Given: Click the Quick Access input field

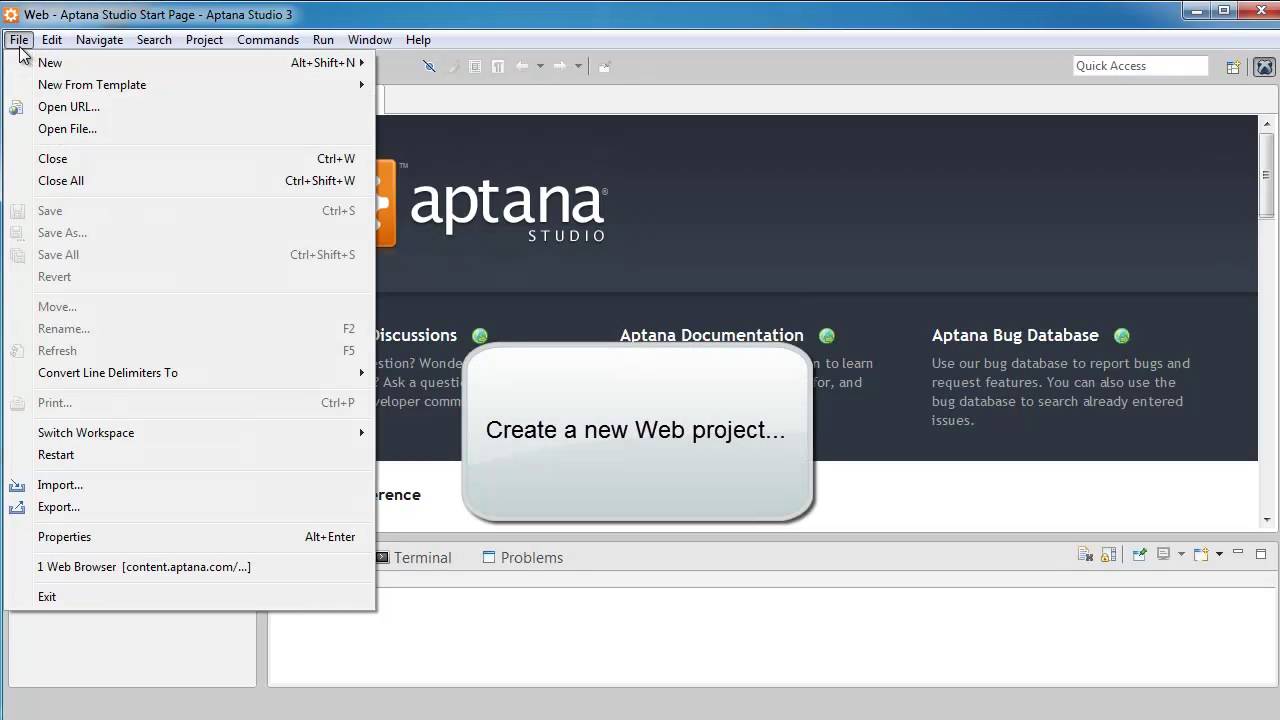Looking at the screenshot, I should 1141,66.
